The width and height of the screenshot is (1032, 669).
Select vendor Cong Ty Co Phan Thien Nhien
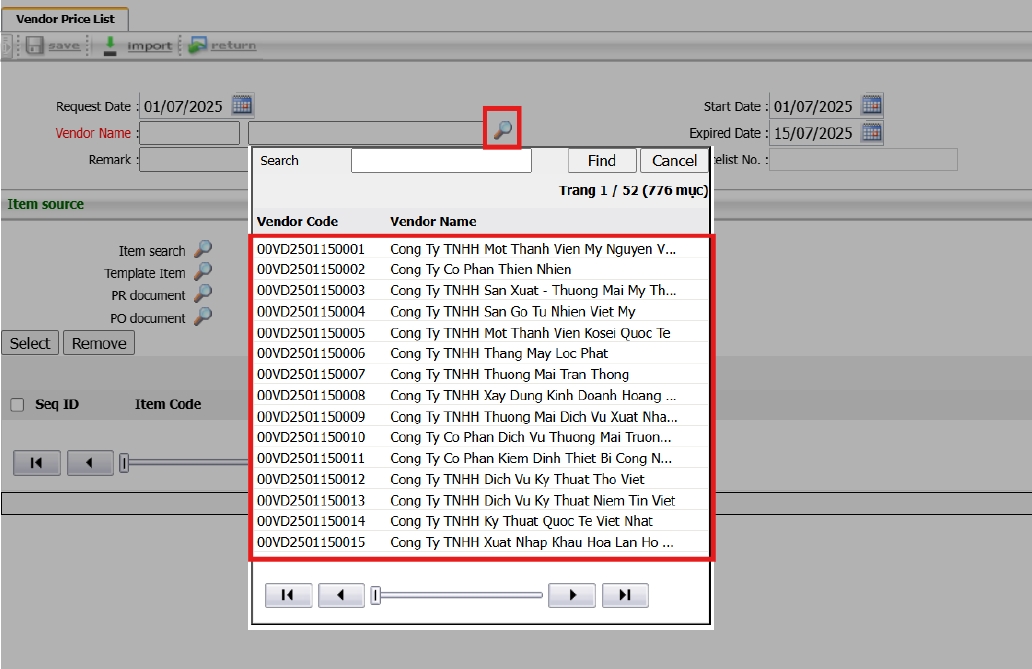click(480, 269)
